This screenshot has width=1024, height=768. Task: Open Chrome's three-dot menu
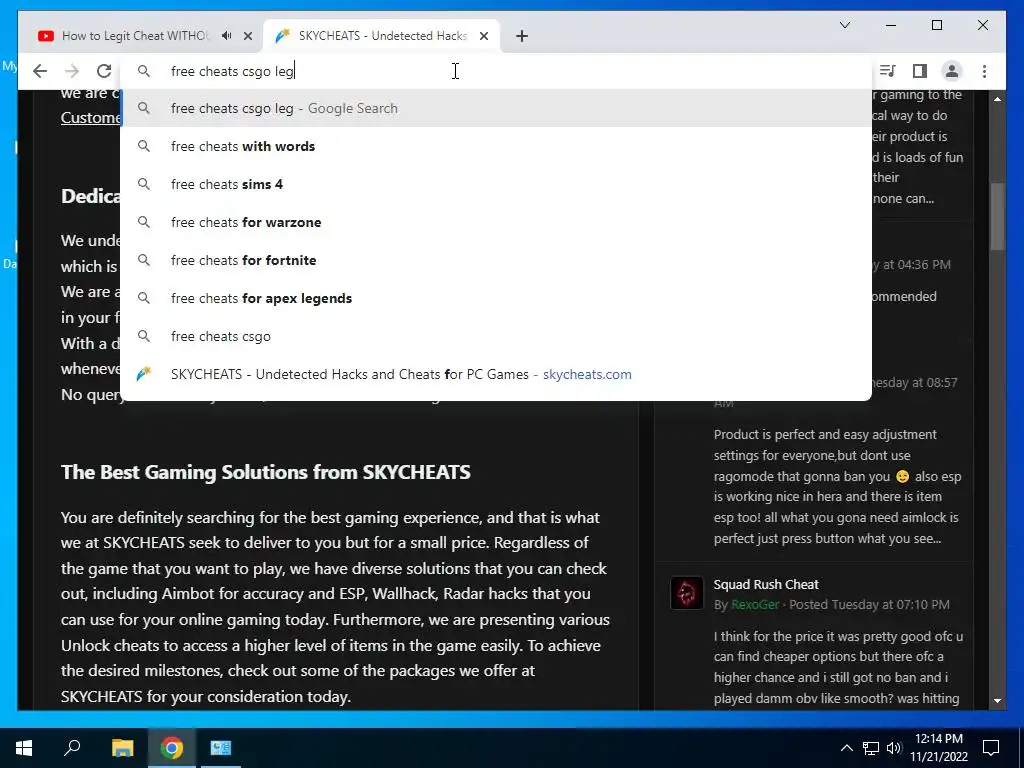(x=984, y=71)
